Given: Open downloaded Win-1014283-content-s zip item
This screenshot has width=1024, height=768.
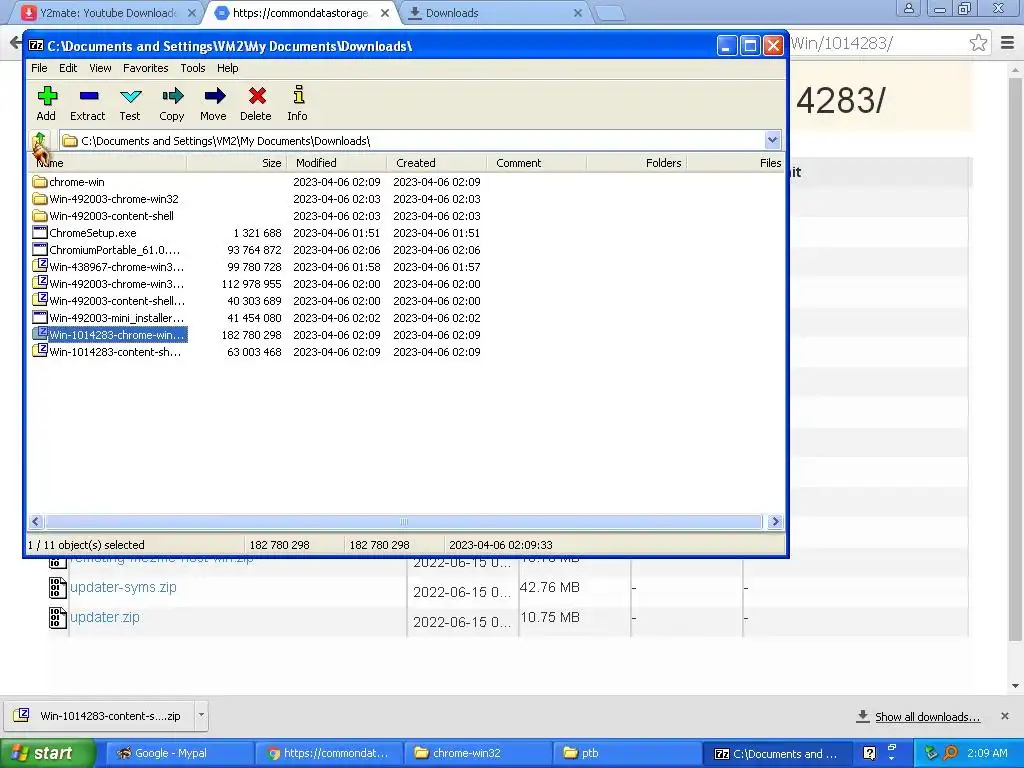Looking at the screenshot, I should point(98,716).
